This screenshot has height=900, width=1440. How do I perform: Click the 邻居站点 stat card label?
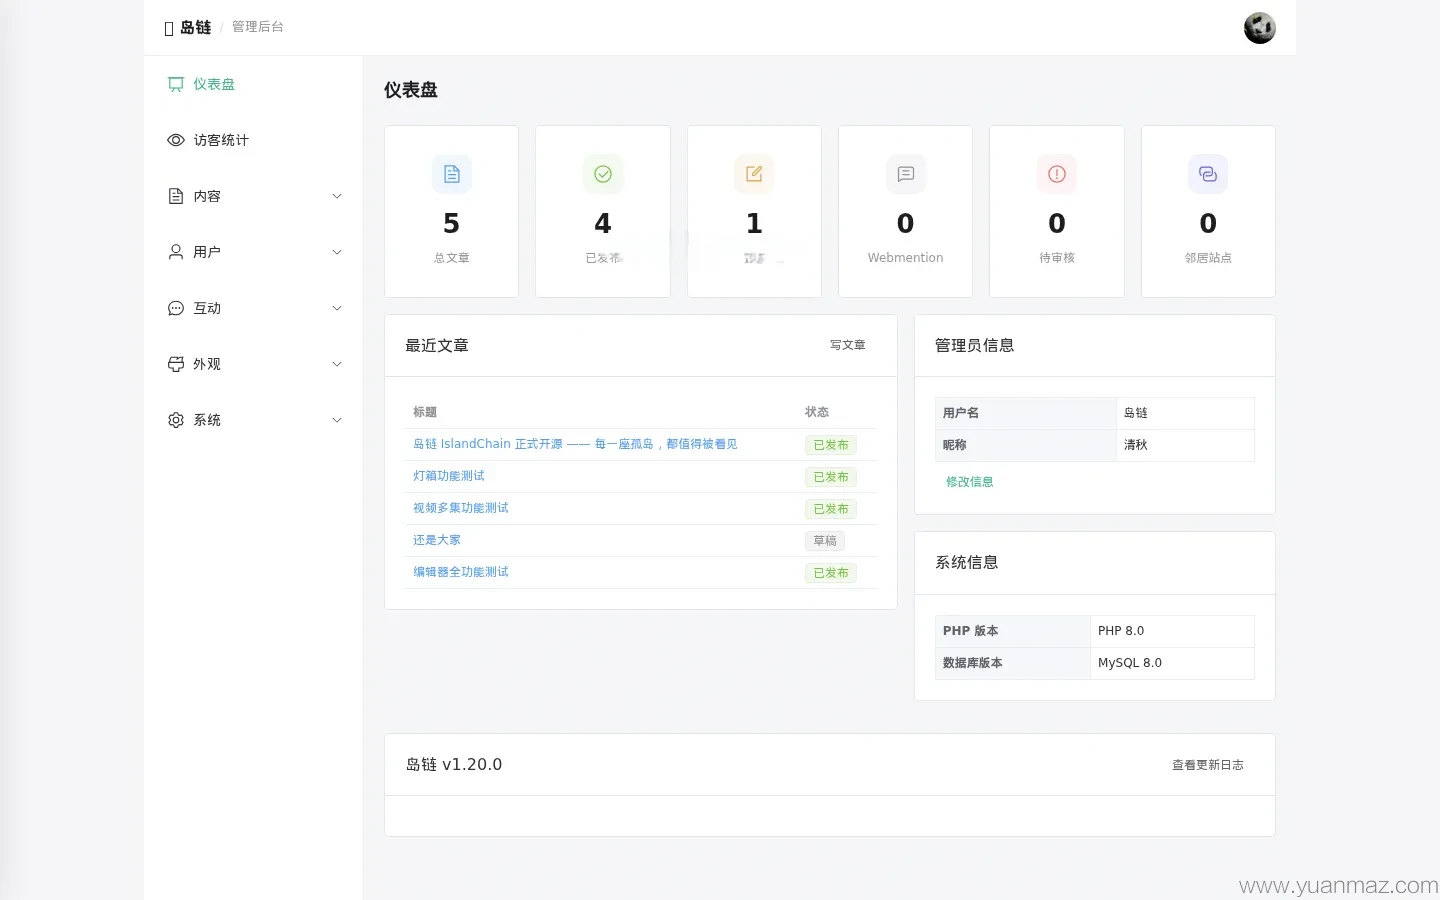1208,258
